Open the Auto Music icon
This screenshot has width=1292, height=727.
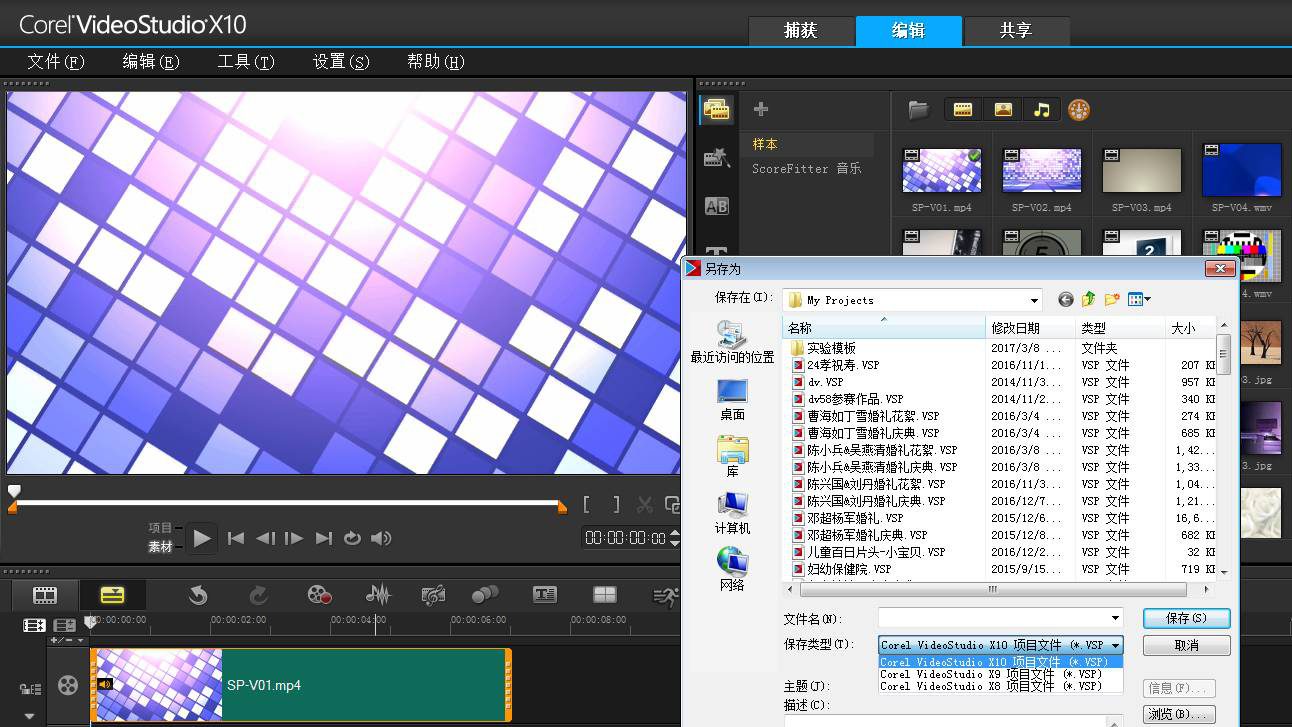[433, 595]
